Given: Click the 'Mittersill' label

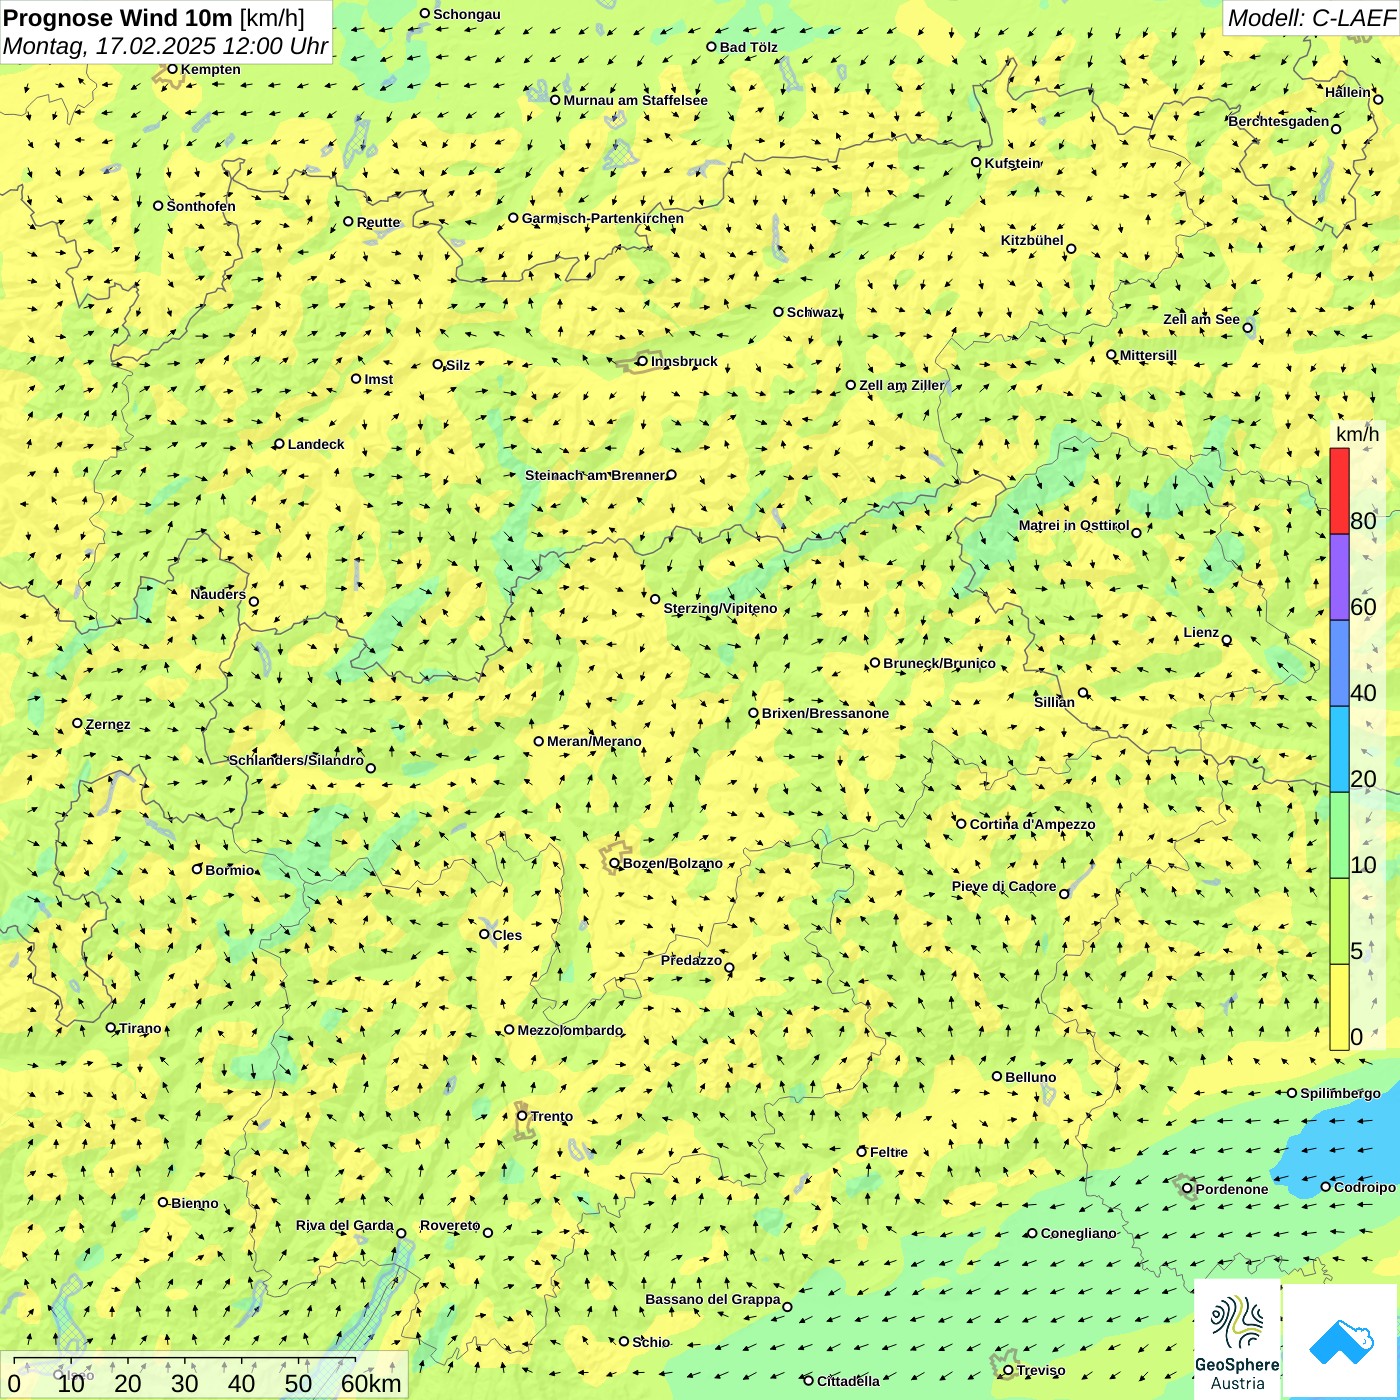Looking at the screenshot, I should 1148,355.
